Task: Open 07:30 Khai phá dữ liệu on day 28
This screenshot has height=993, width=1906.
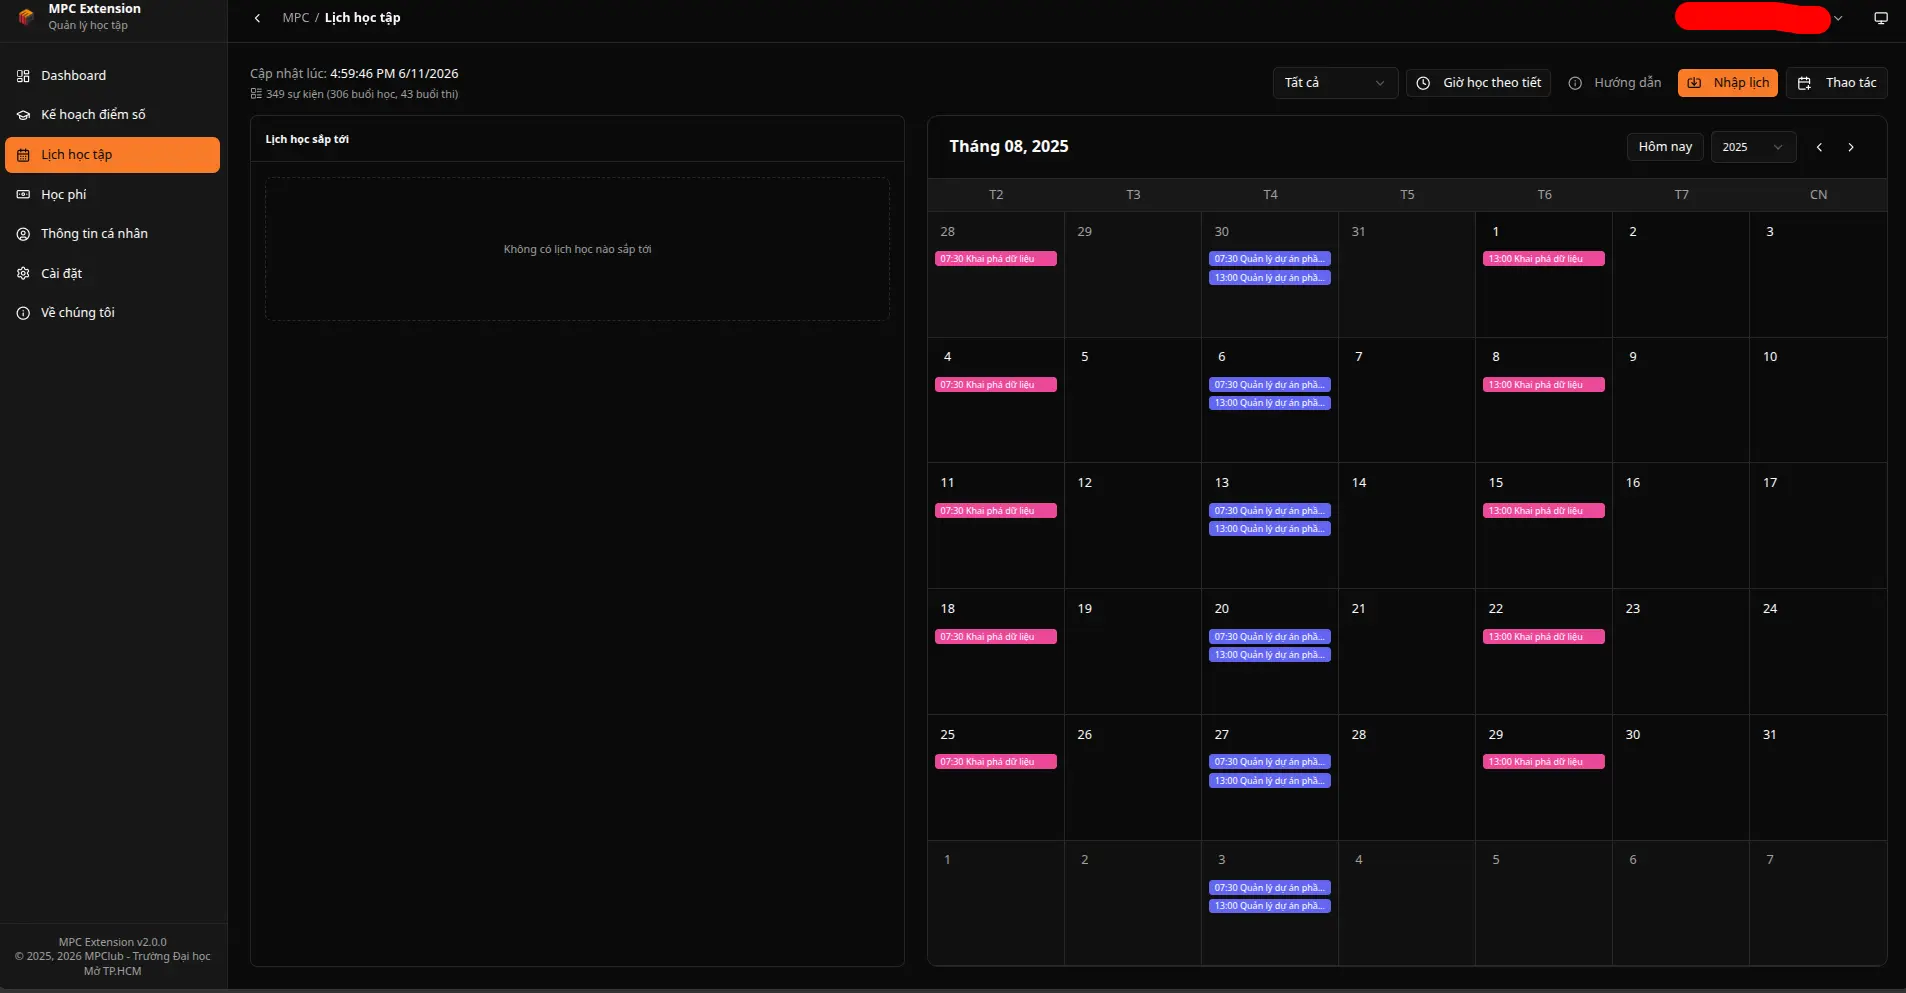Action: [x=995, y=259]
